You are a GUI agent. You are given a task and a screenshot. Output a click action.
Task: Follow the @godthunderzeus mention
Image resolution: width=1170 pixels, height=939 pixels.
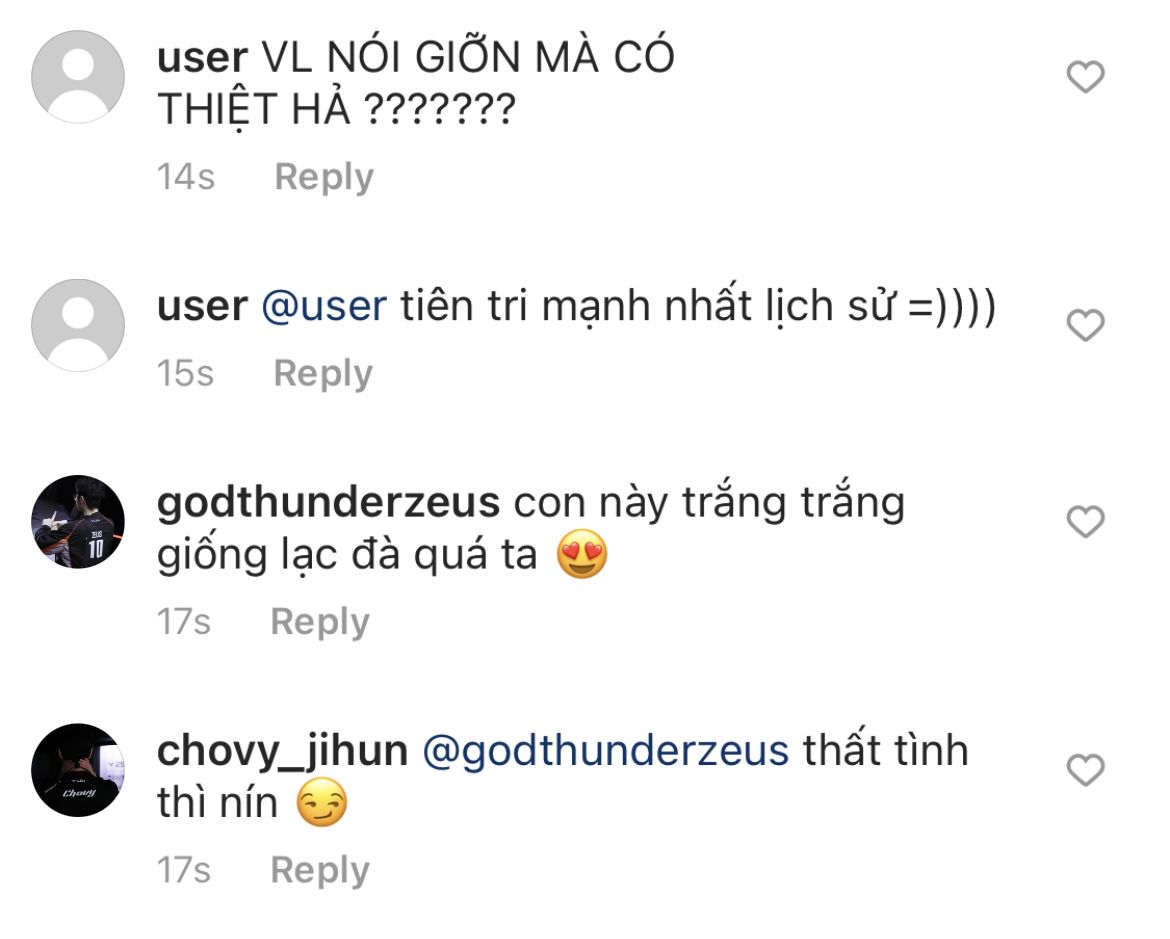[606, 752]
